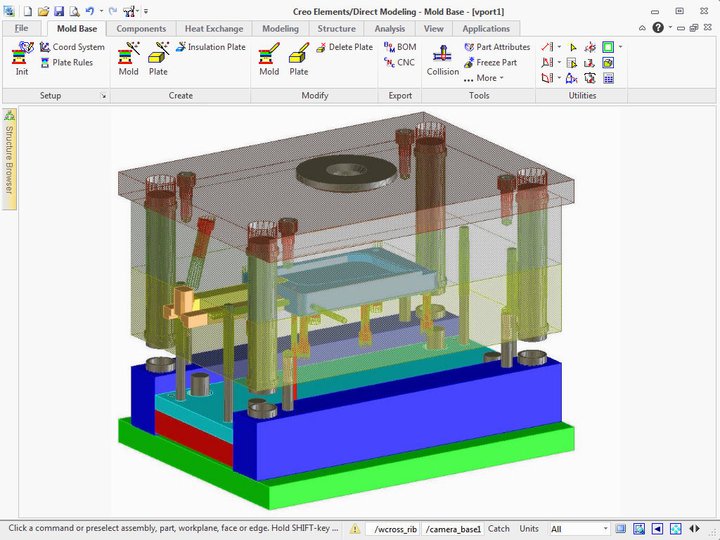Click the viewport window icon in status bar
Image resolution: width=720 pixels, height=540 pixels.
tap(620, 529)
